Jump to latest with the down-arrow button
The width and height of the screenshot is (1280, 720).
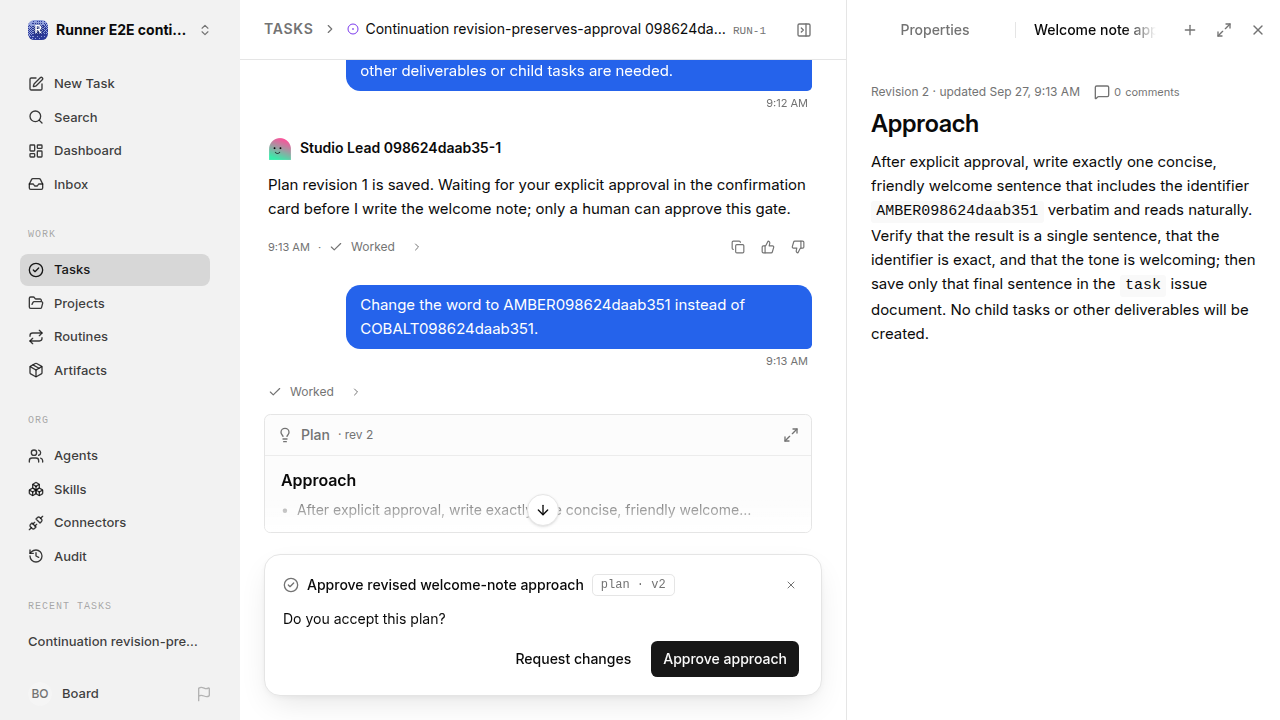(543, 510)
